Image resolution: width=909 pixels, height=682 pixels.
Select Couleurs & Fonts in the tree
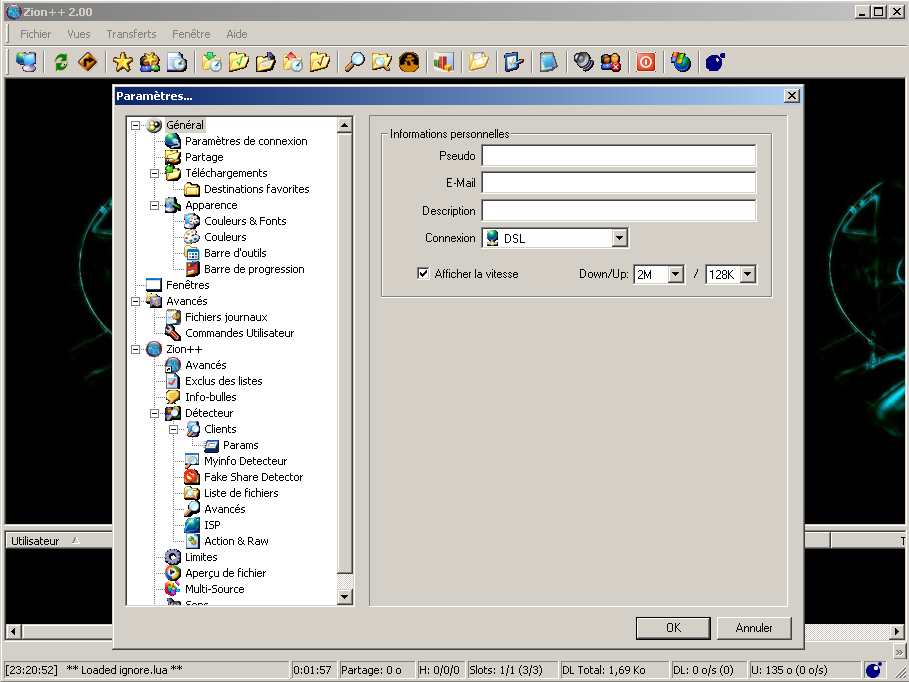[x=245, y=221]
